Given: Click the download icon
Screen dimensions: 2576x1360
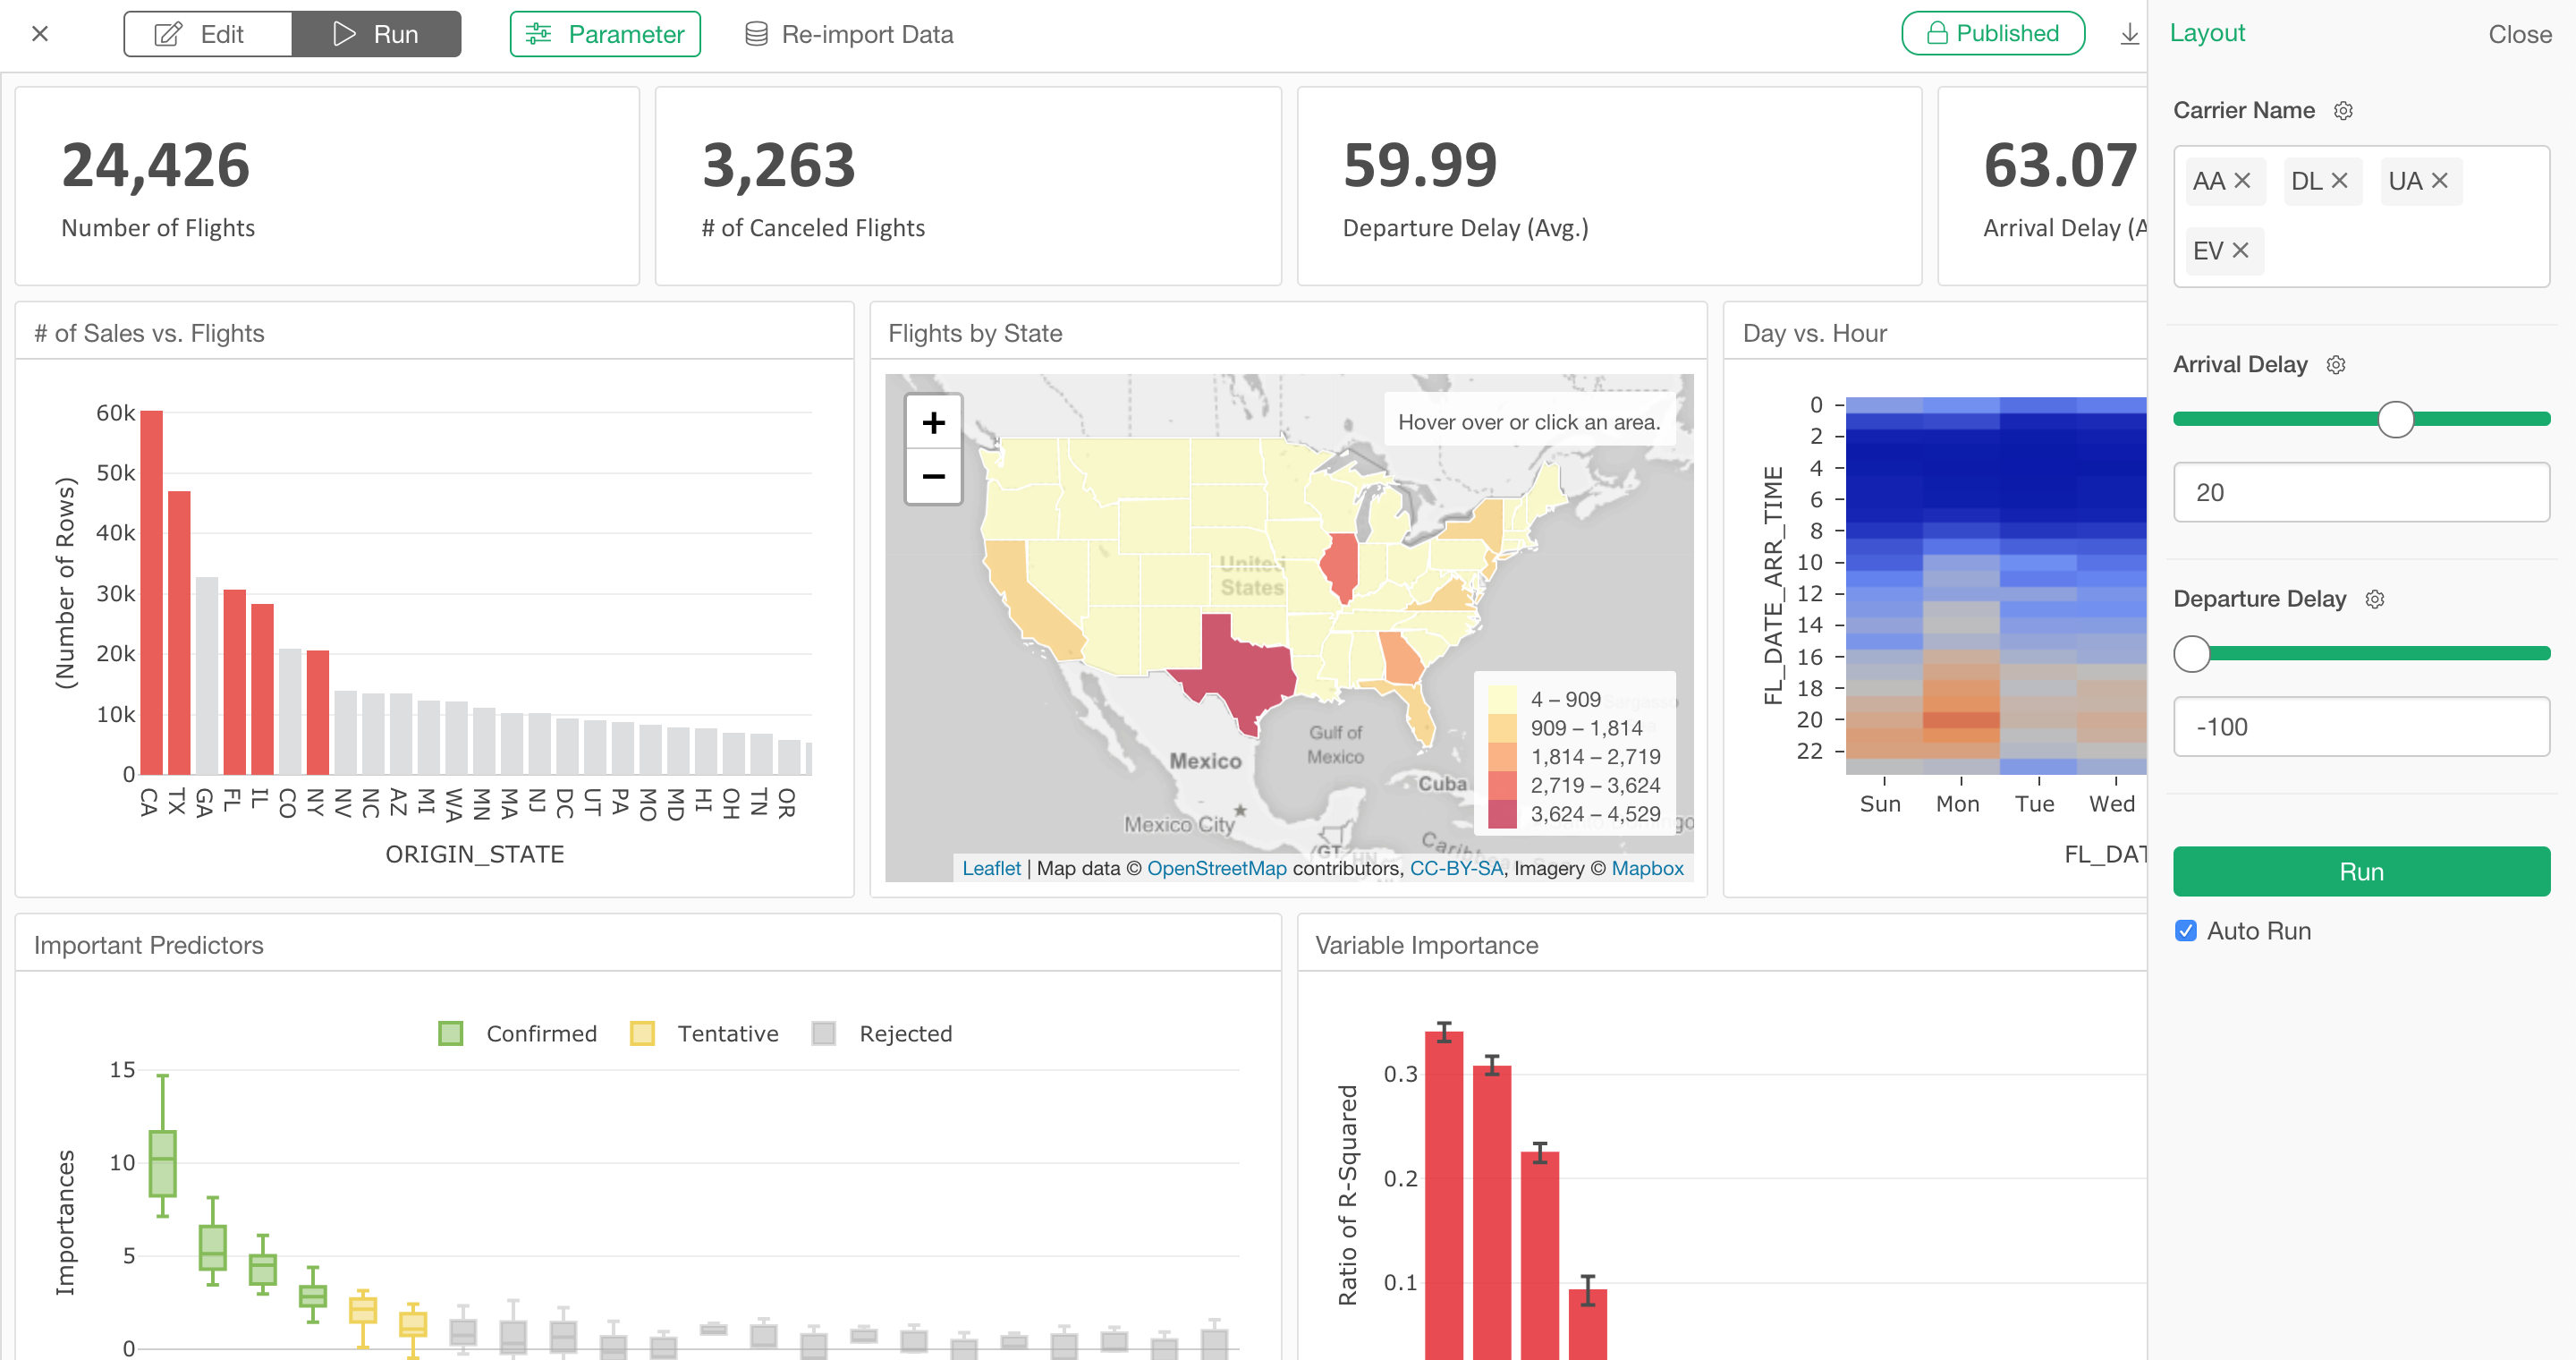Looking at the screenshot, I should (2129, 34).
